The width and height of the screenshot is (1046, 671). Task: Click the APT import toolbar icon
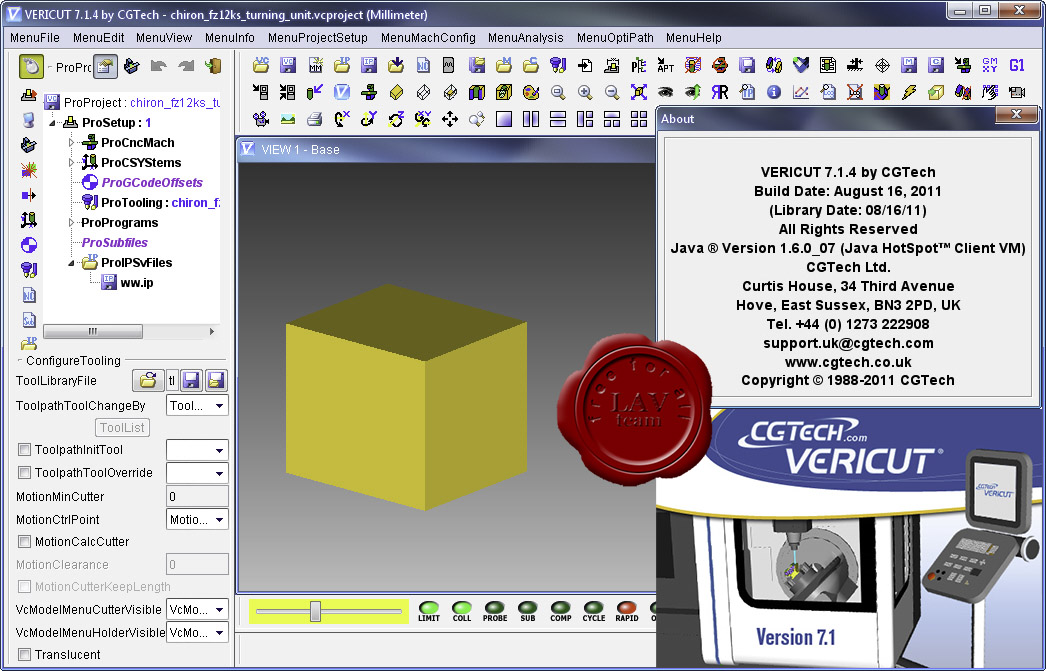click(x=666, y=65)
